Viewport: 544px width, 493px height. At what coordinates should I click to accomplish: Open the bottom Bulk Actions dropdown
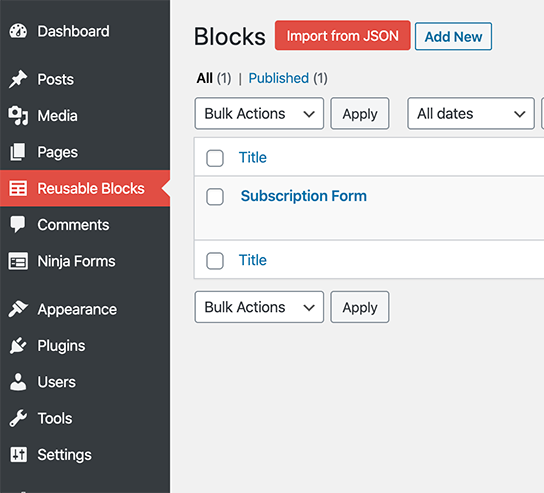[259, 307]
